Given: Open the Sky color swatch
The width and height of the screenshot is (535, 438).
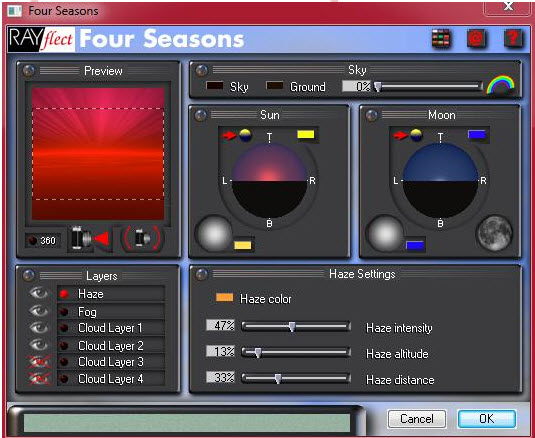Looking at the screenshot, I should point(215,86).
